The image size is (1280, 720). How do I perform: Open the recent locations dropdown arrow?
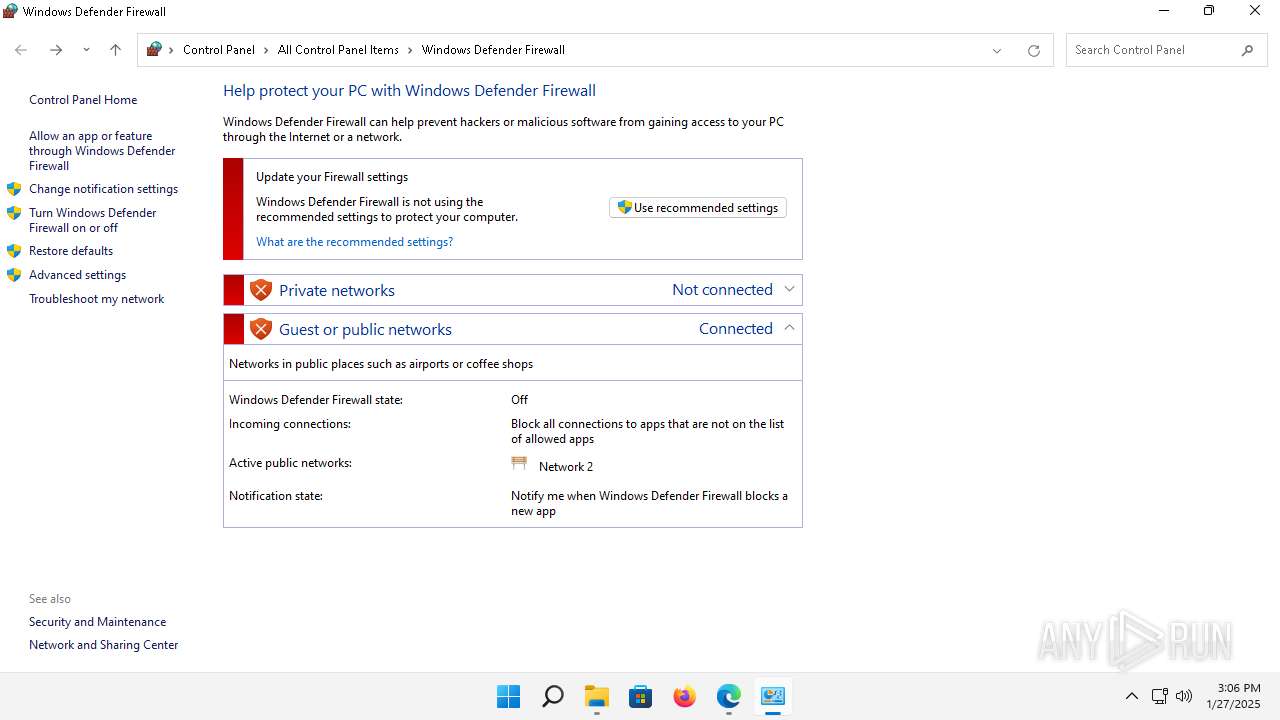click(86, 50)
